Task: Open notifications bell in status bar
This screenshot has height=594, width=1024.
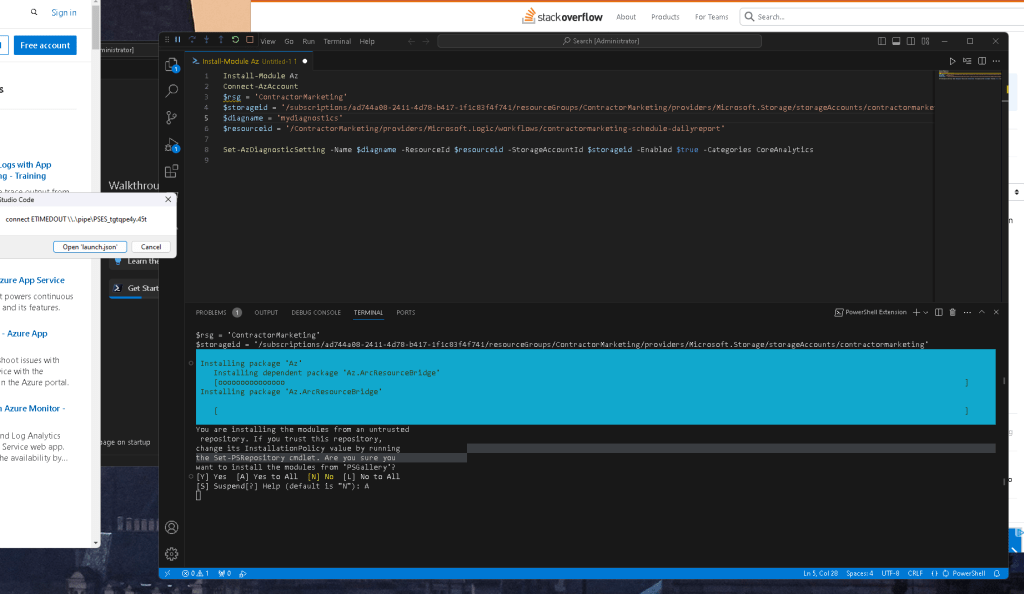Action: [x=997, y=573]
